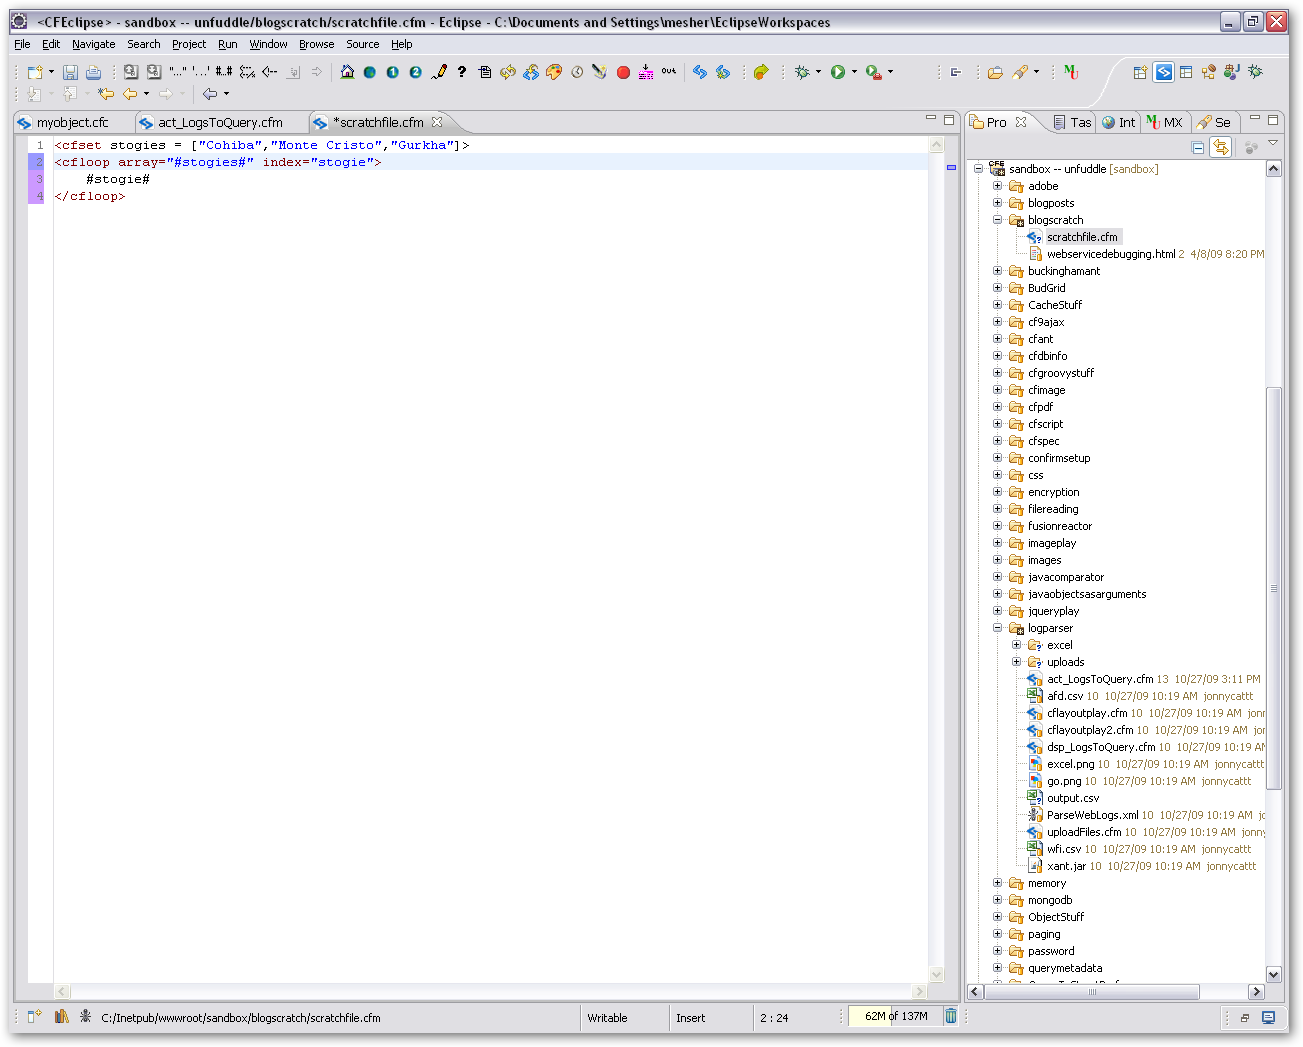Click the Print icon in the toolbar

pyautogui.click(x=93, y=72)
